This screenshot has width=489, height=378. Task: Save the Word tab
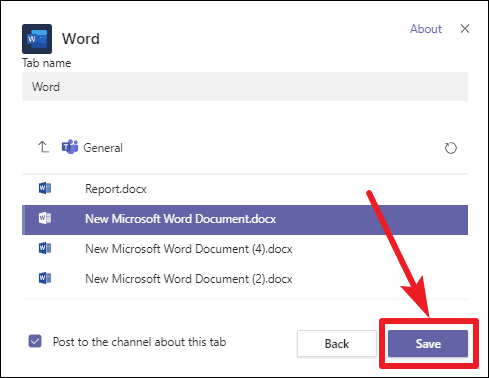pos(428,344)
